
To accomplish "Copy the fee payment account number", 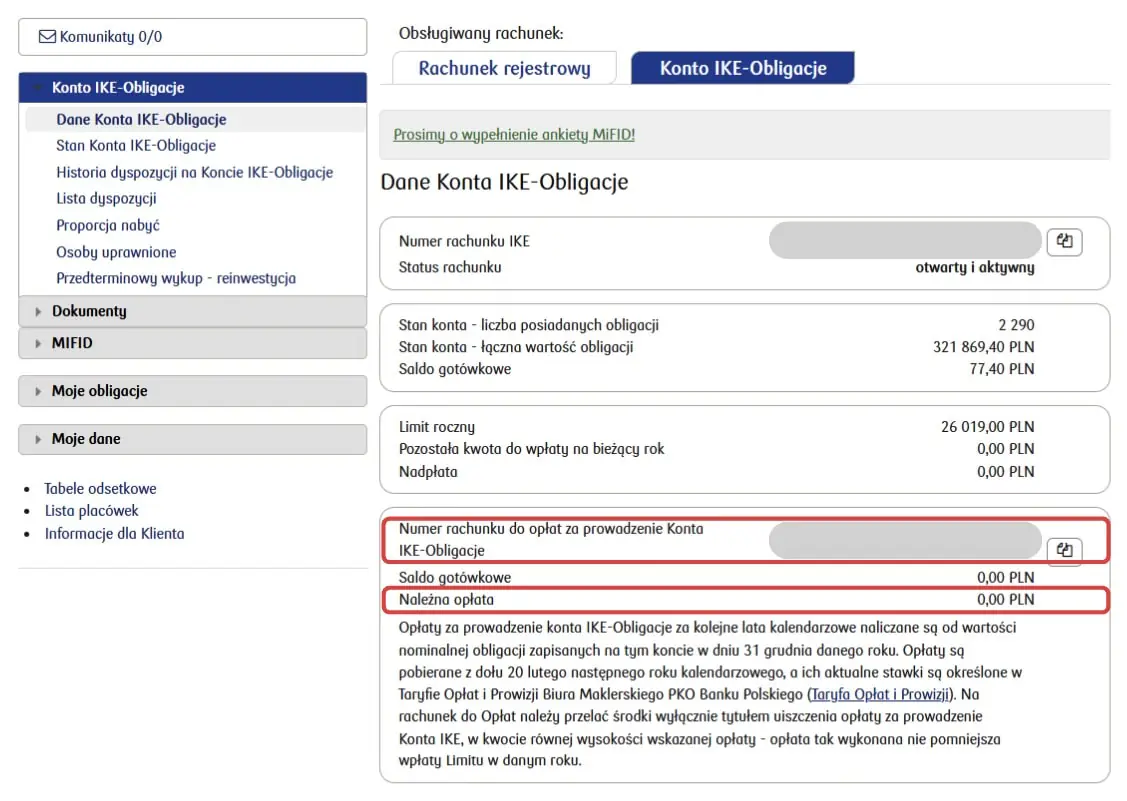I will [x=1064, y=549].
